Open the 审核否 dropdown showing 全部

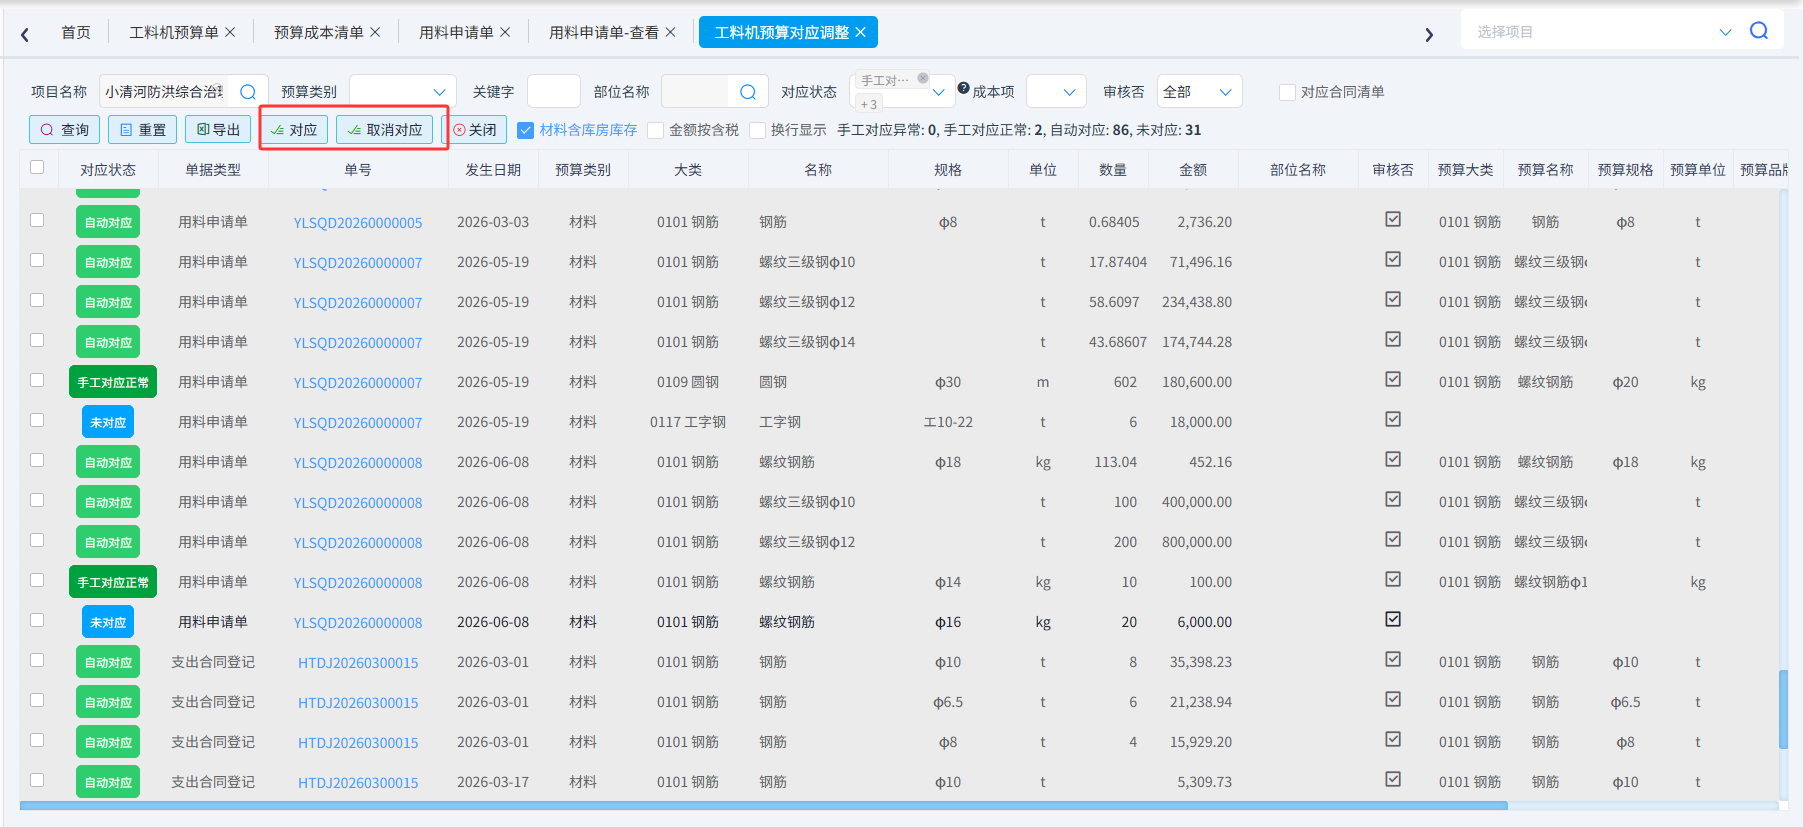(1199, 92)
